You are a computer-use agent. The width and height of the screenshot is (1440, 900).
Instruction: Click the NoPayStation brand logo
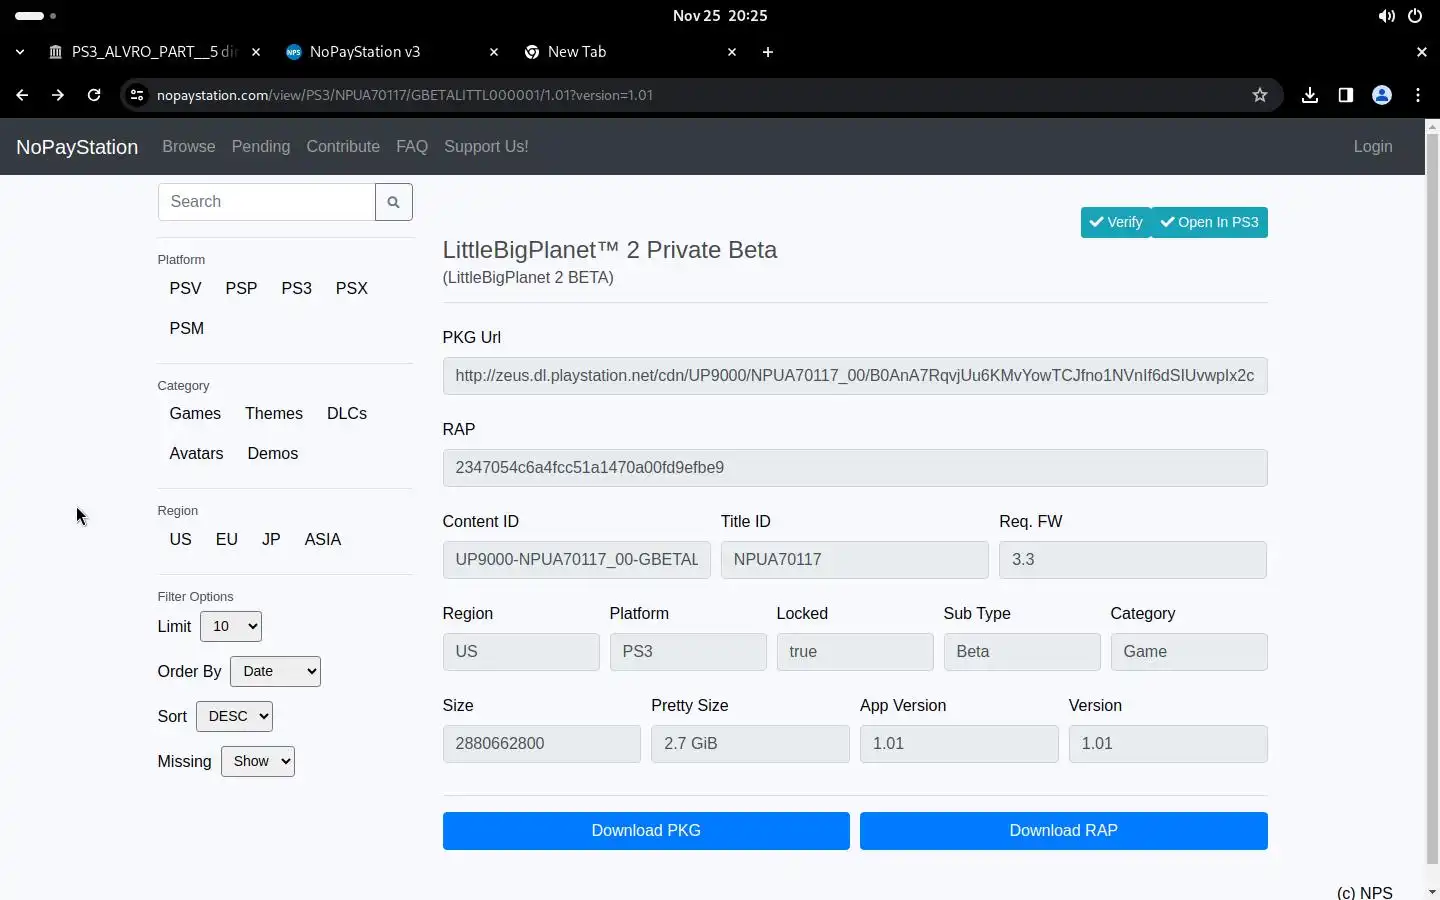coord(77,147)
